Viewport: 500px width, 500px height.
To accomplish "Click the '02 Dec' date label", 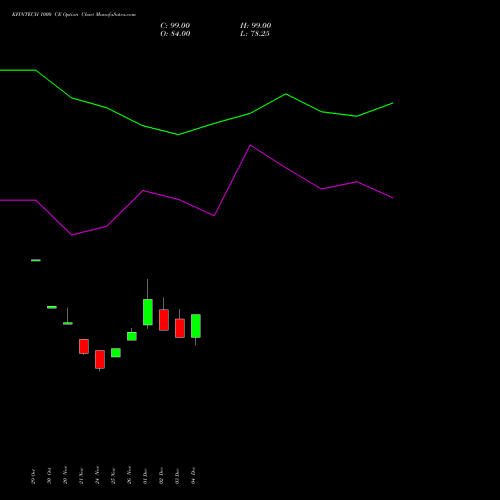I will pos(161,476).
